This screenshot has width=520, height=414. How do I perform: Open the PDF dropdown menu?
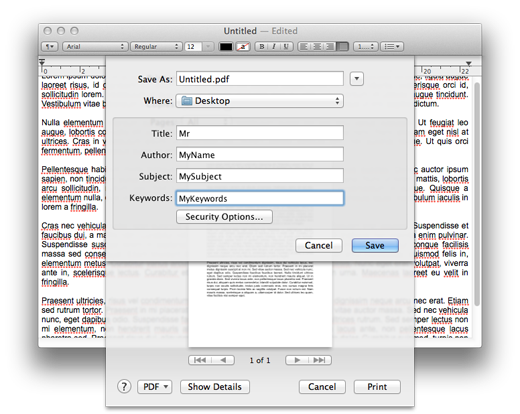tap(155, 387)
